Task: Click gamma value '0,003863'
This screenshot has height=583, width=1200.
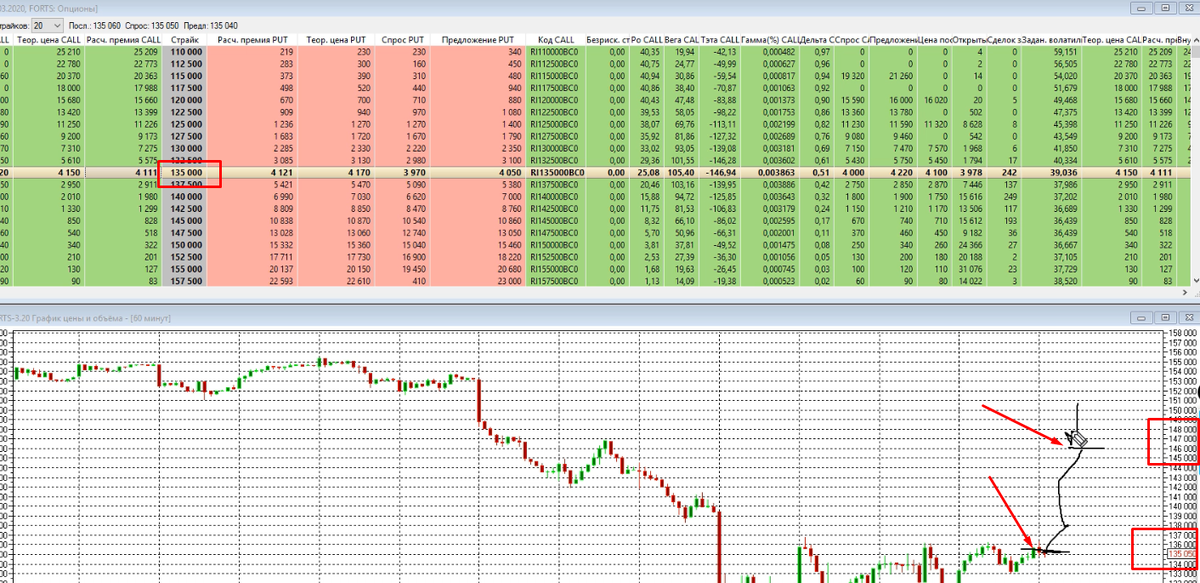Action: click(778, 172)
